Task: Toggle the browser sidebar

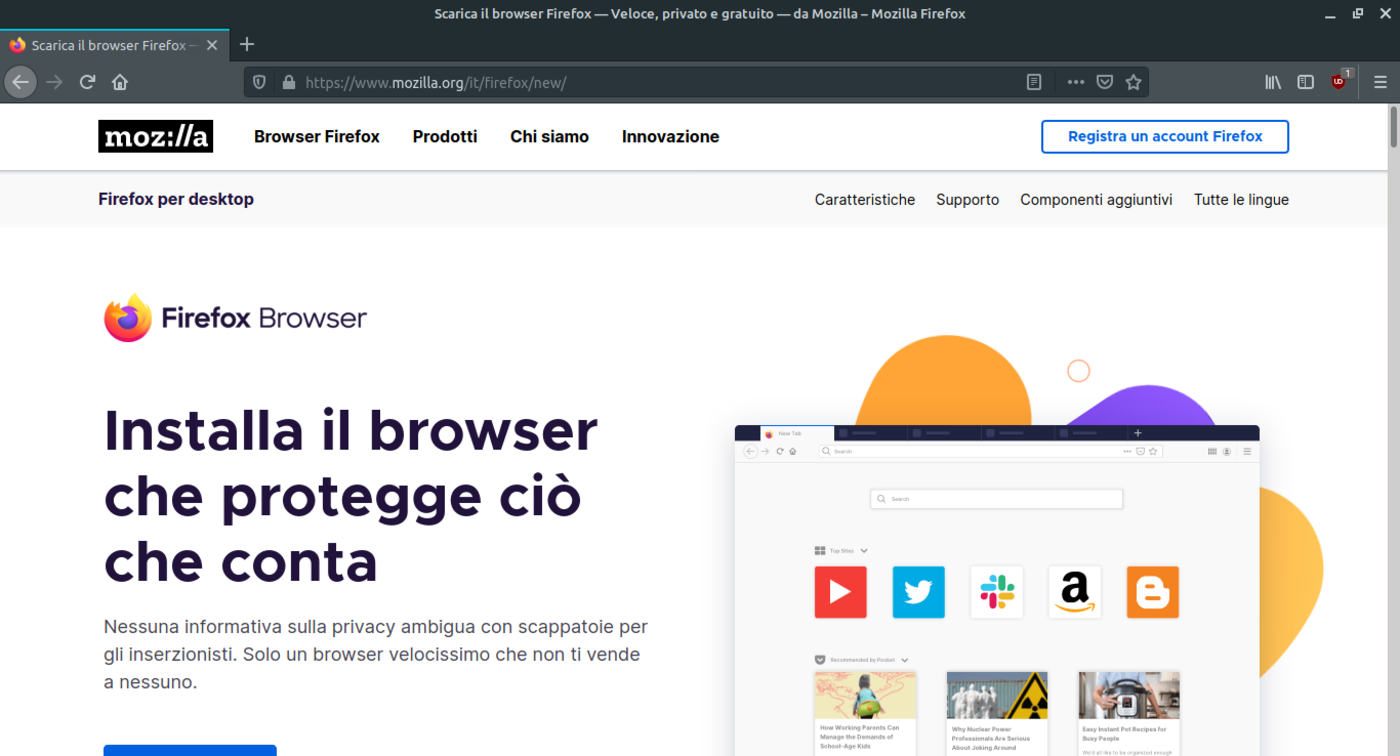Action: tap(1305, 82)
